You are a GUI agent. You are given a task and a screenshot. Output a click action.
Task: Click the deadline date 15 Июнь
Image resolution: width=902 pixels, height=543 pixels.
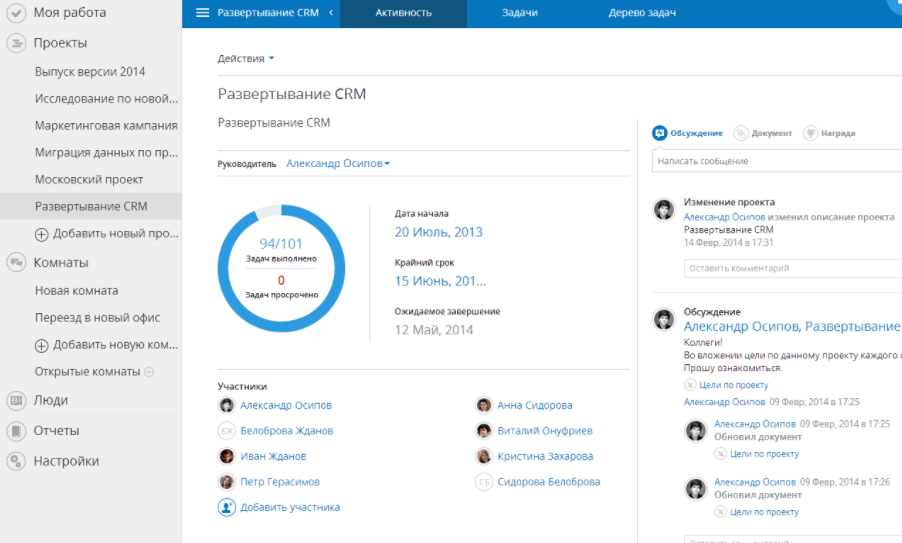440,281
